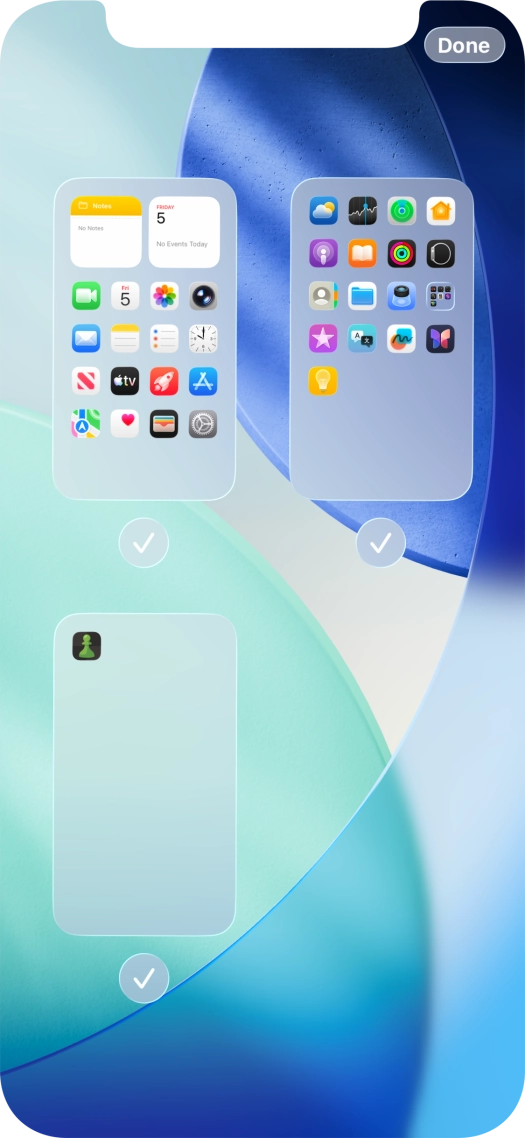Open the Maps app icon
This screenshot has height=1138, width=525.
86,424
